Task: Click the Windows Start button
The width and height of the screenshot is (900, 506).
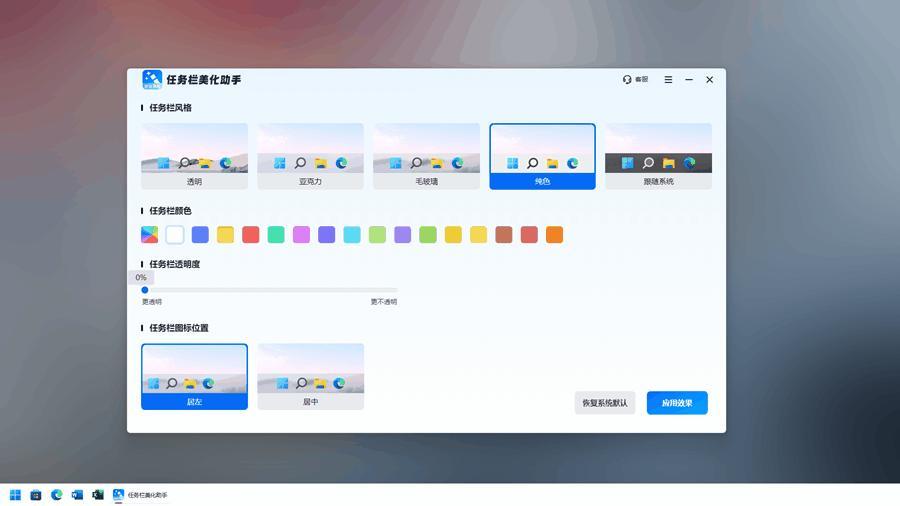Action: click(x=16, y=495)
